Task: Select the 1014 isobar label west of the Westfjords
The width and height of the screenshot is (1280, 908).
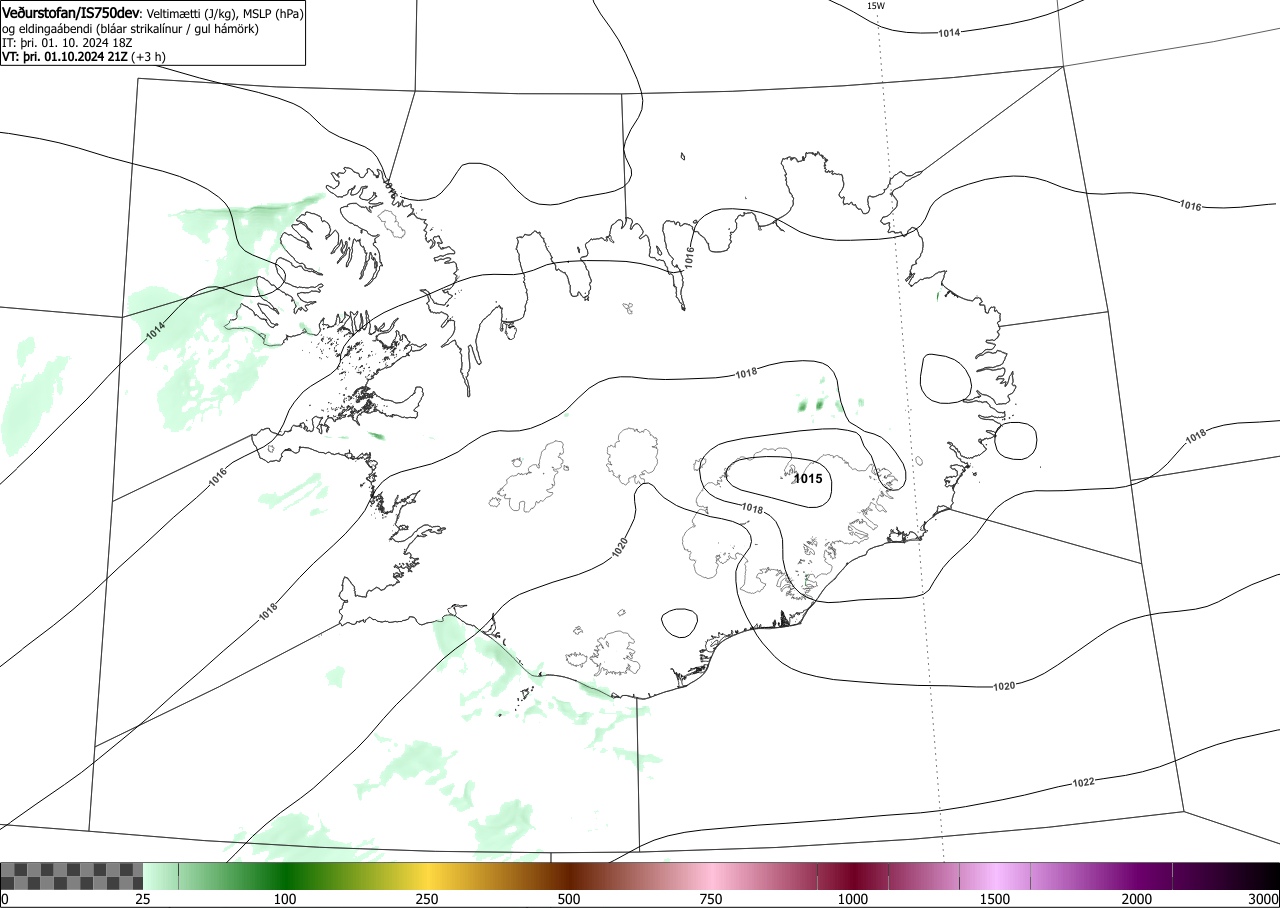Action: pyautogui.click(x=155, y=329)
